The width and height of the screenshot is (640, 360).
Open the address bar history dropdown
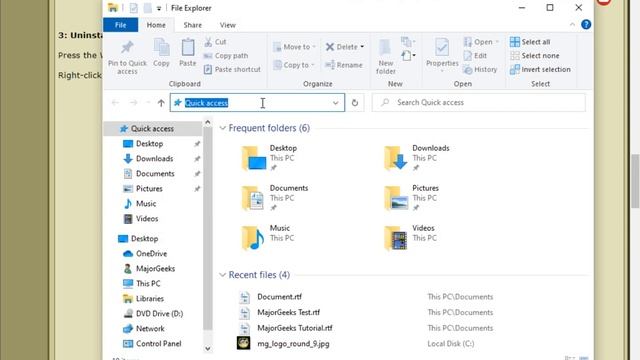(336, 103)
